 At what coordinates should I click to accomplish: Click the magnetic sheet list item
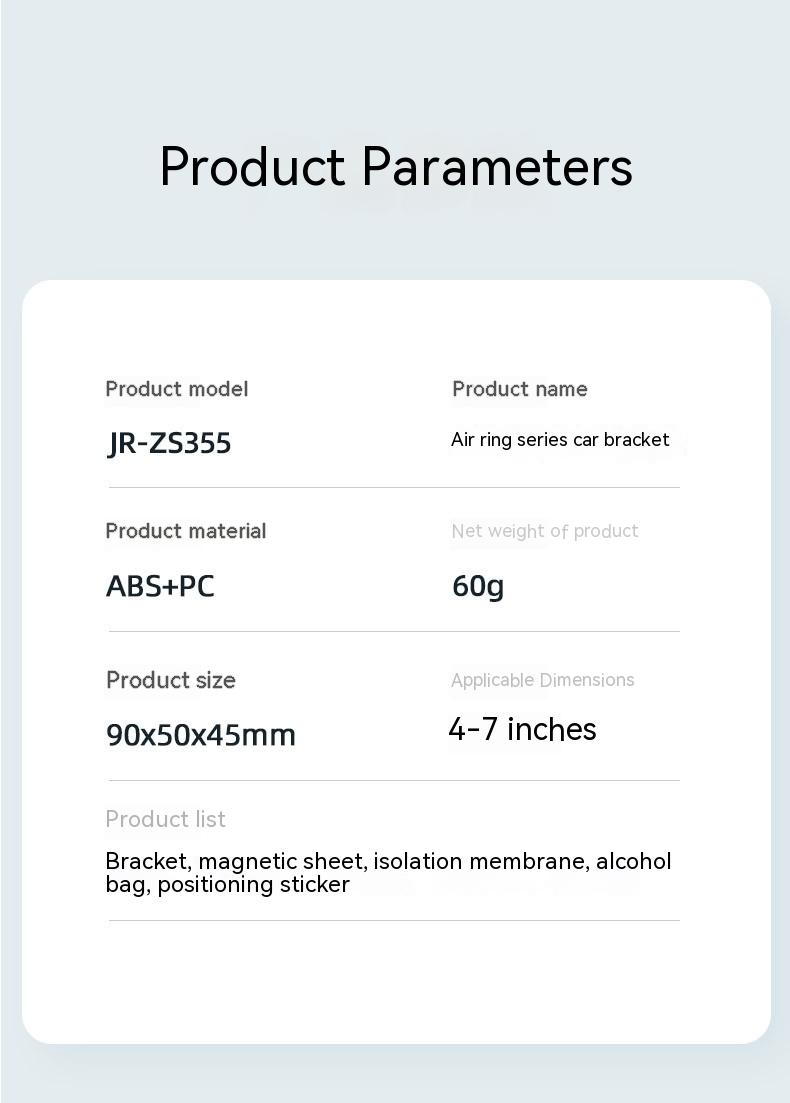click(283, 861)
